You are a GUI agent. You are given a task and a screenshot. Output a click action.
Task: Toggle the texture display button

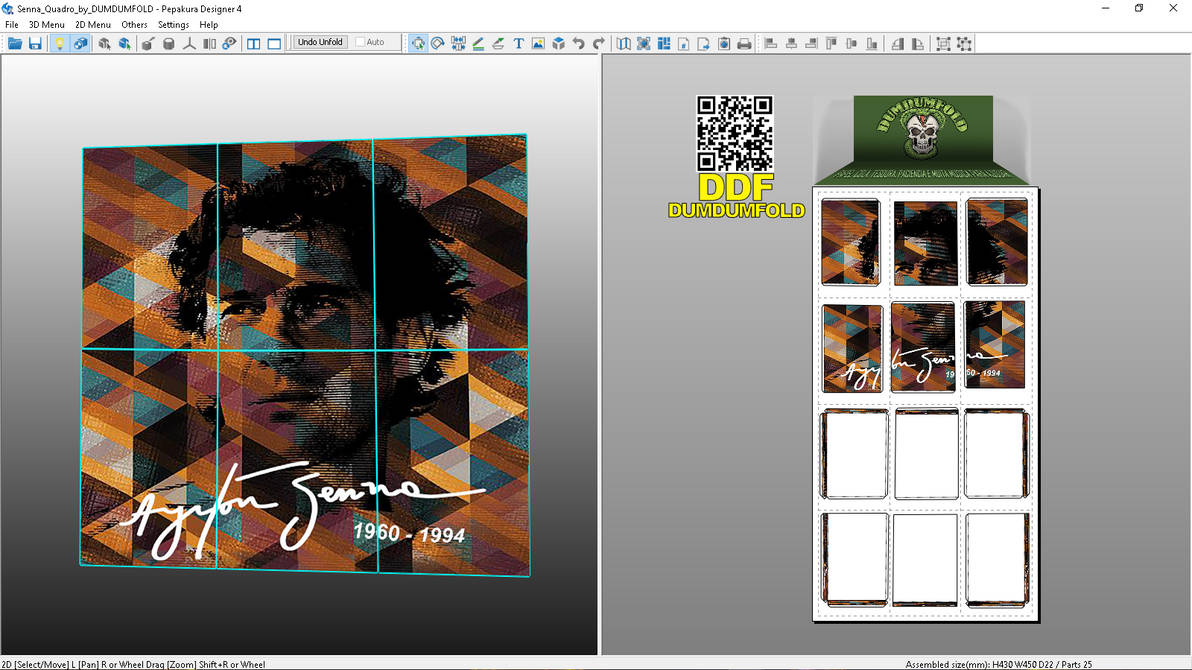click(81, 43)
